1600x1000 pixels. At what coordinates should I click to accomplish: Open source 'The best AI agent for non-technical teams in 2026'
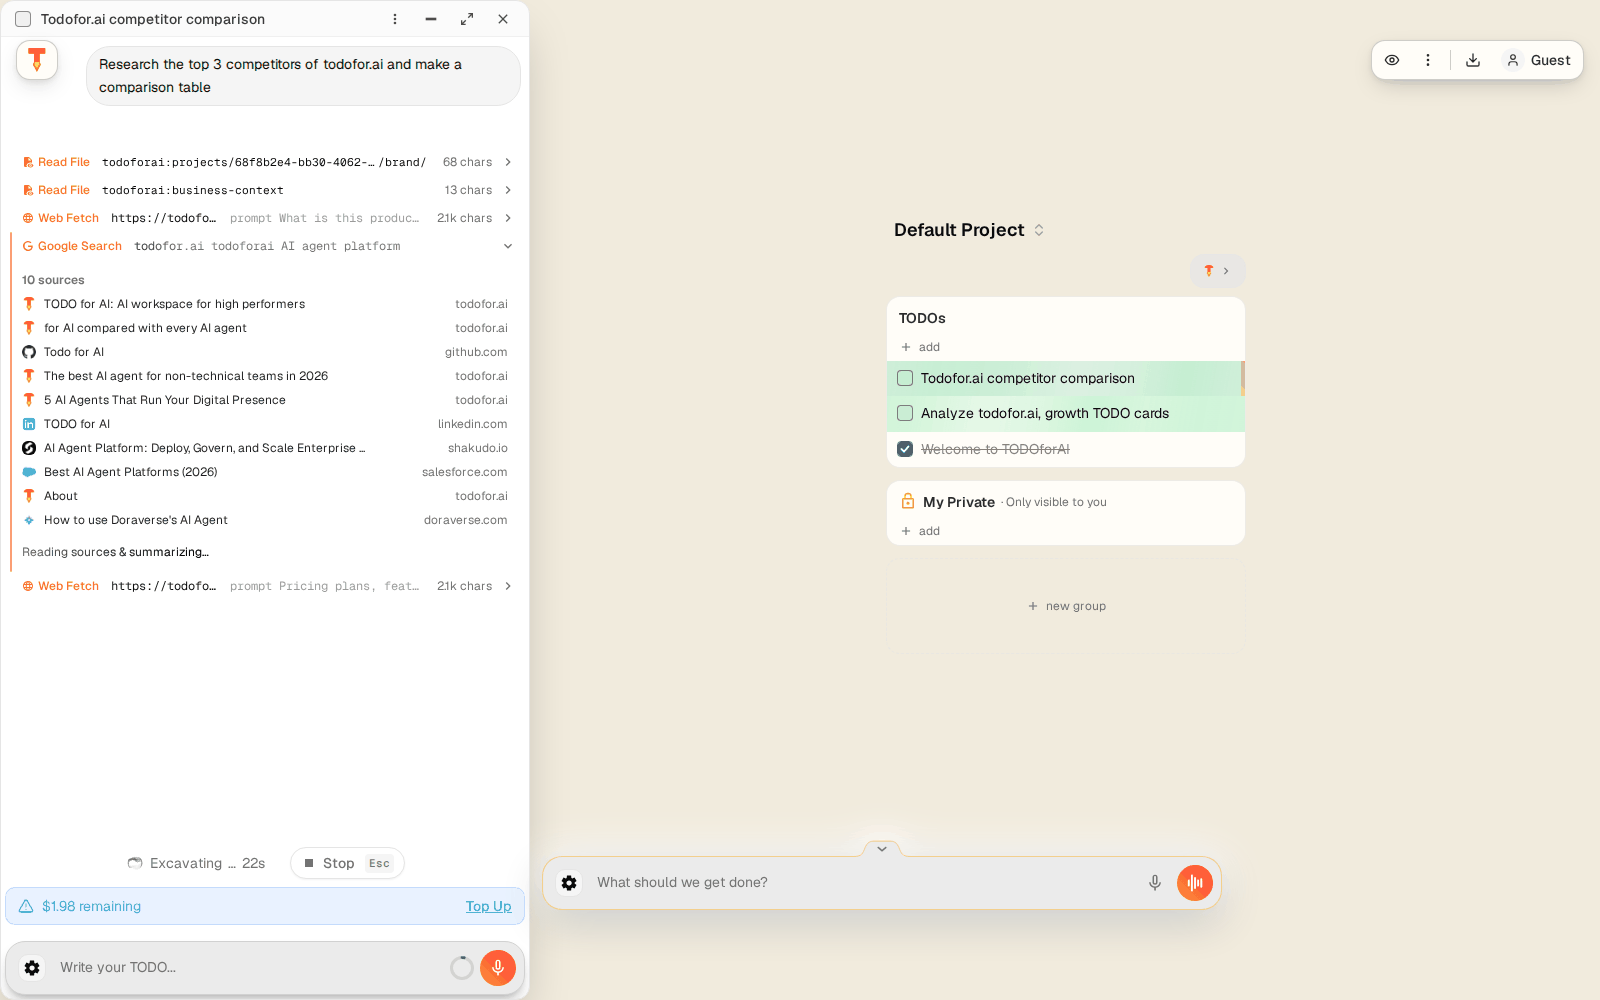coord(265,376)
